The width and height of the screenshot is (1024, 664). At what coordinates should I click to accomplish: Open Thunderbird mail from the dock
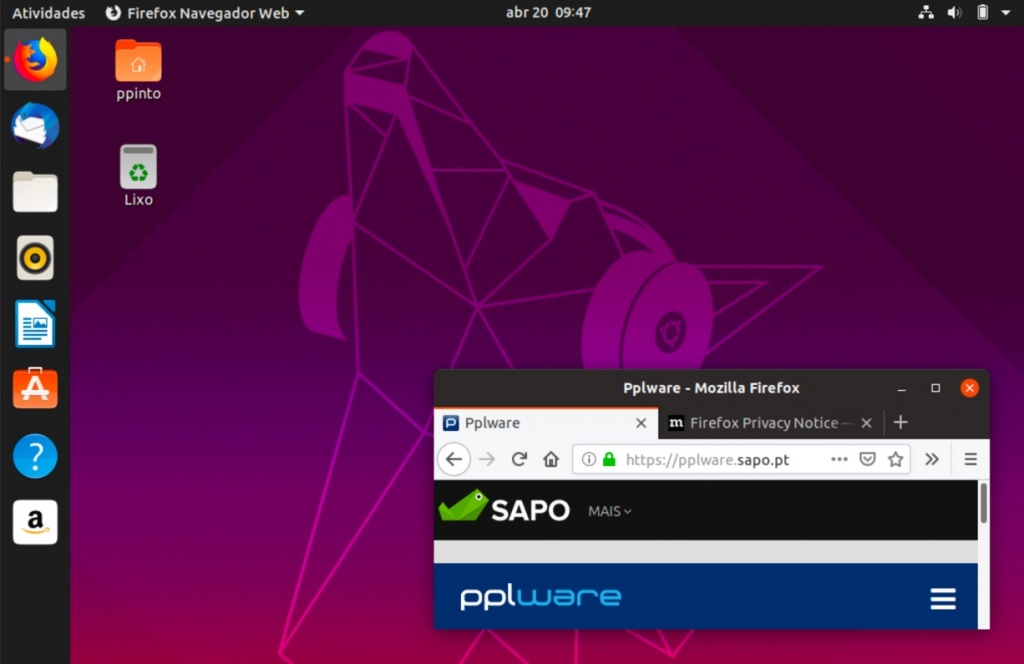[x=35, y=125]
